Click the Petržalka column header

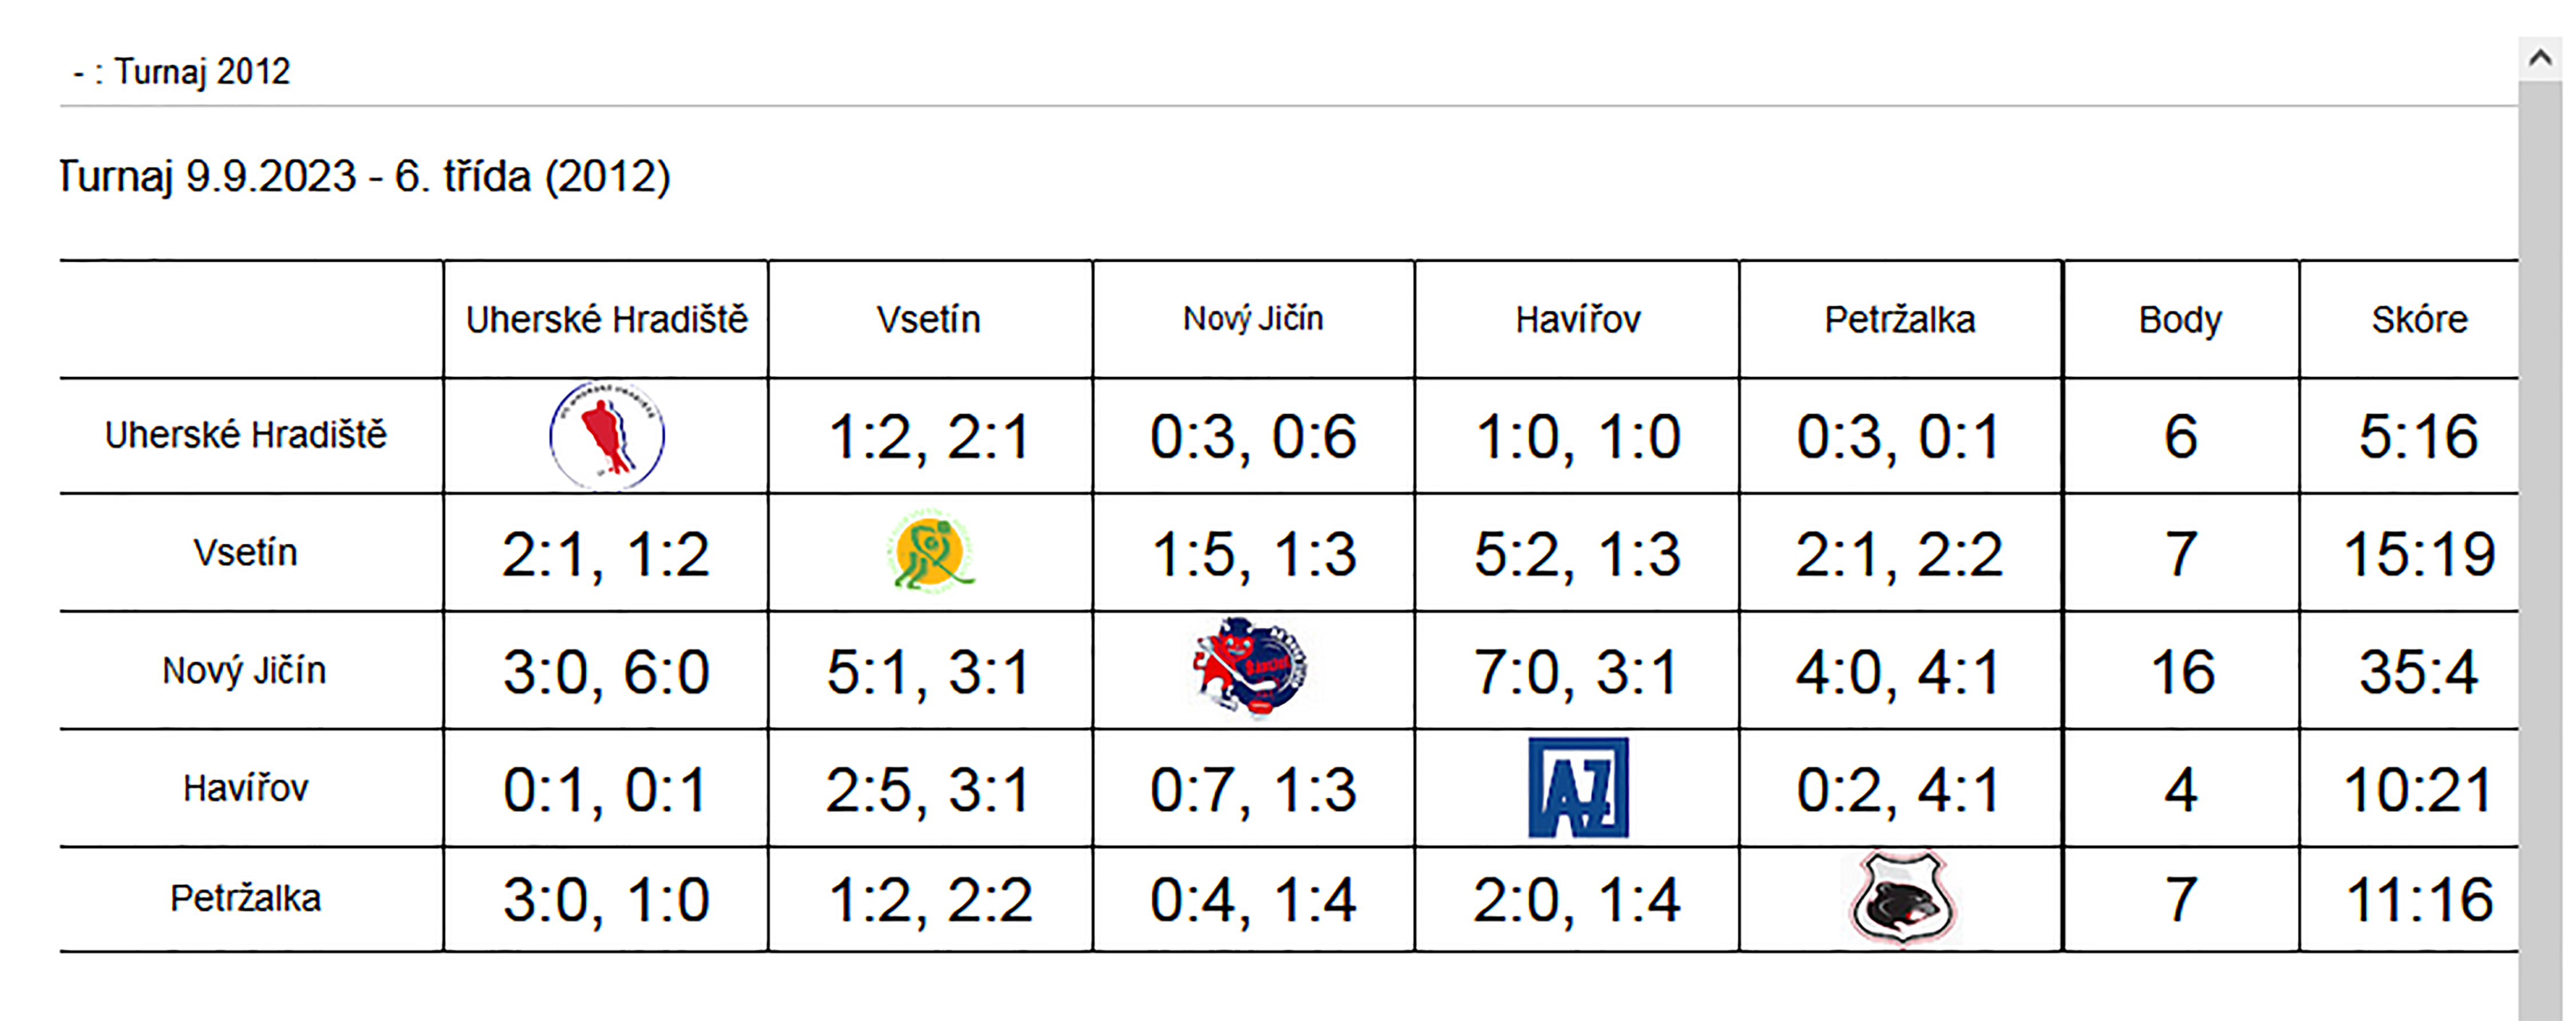pyautogui.click(x=1899, y=320)
